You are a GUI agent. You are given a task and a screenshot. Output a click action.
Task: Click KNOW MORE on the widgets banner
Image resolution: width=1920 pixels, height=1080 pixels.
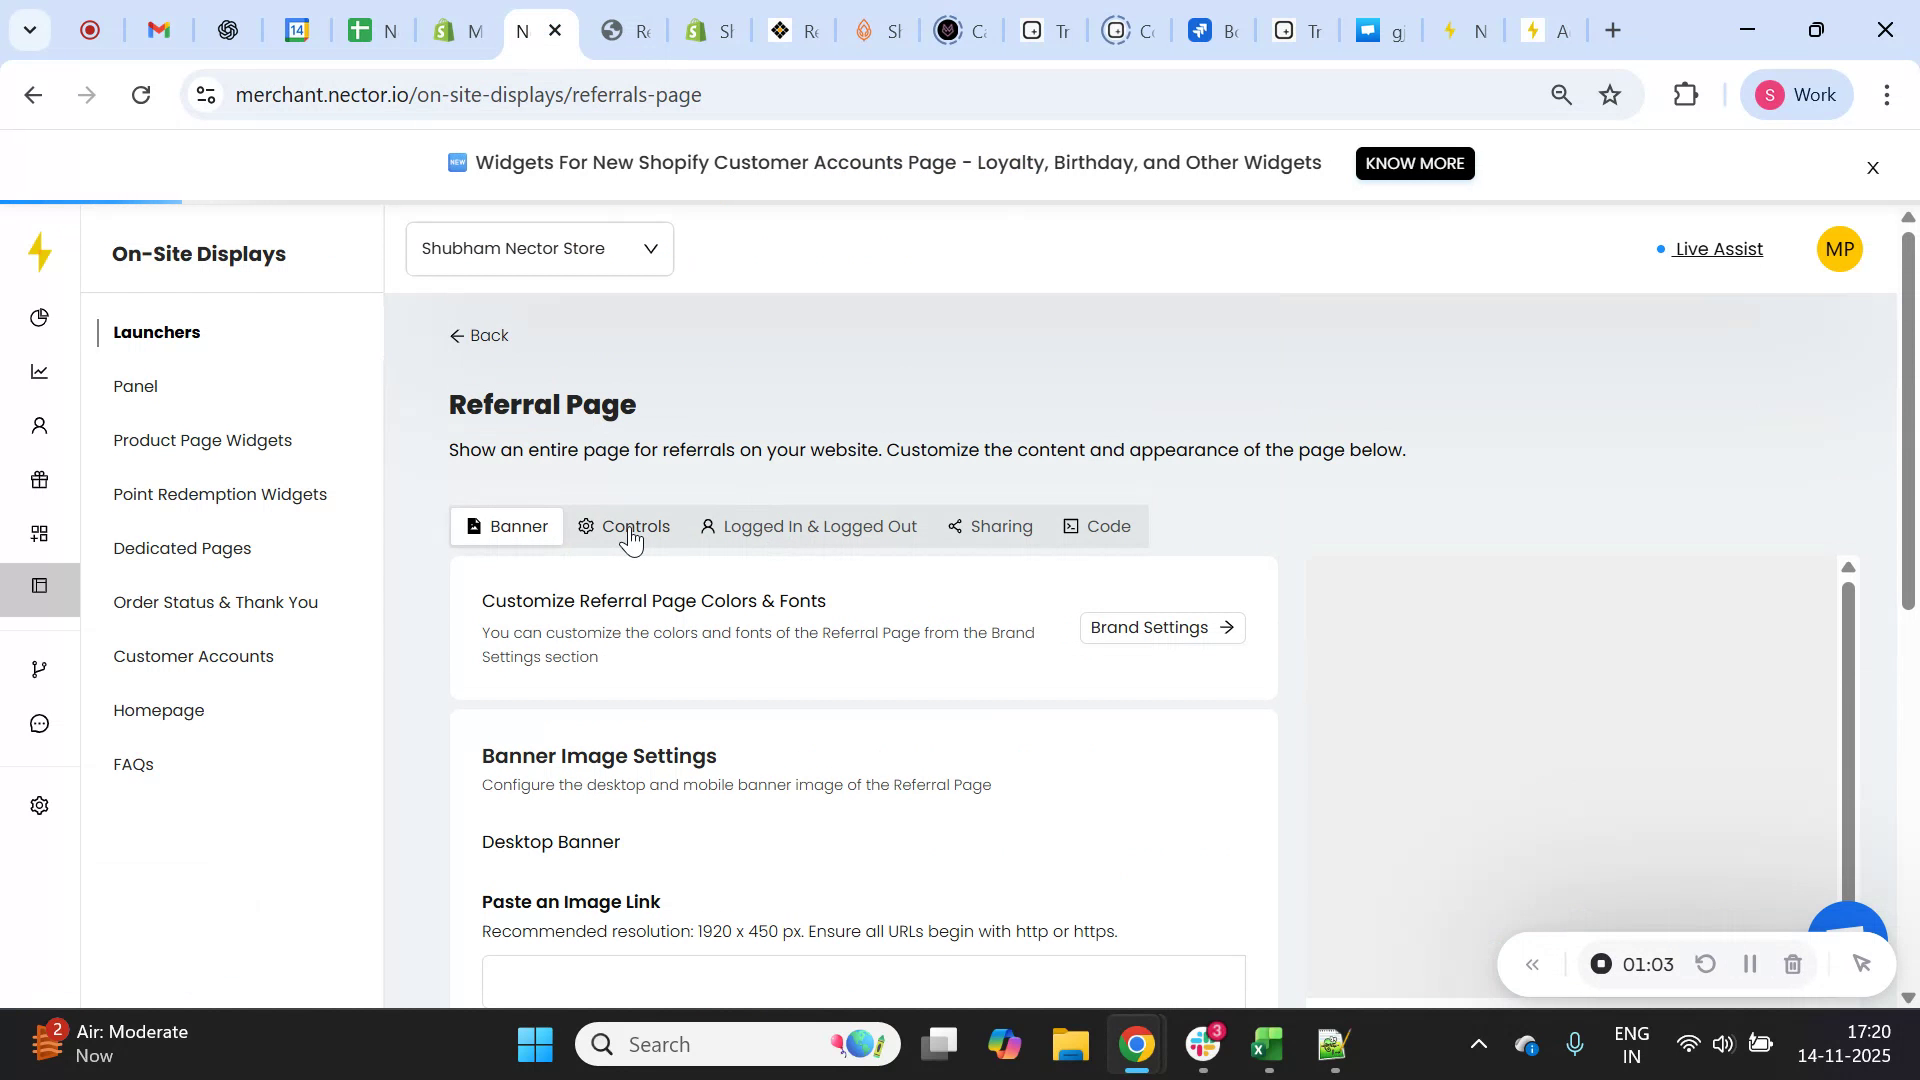pyautogui.click(x=1414, y=163)
